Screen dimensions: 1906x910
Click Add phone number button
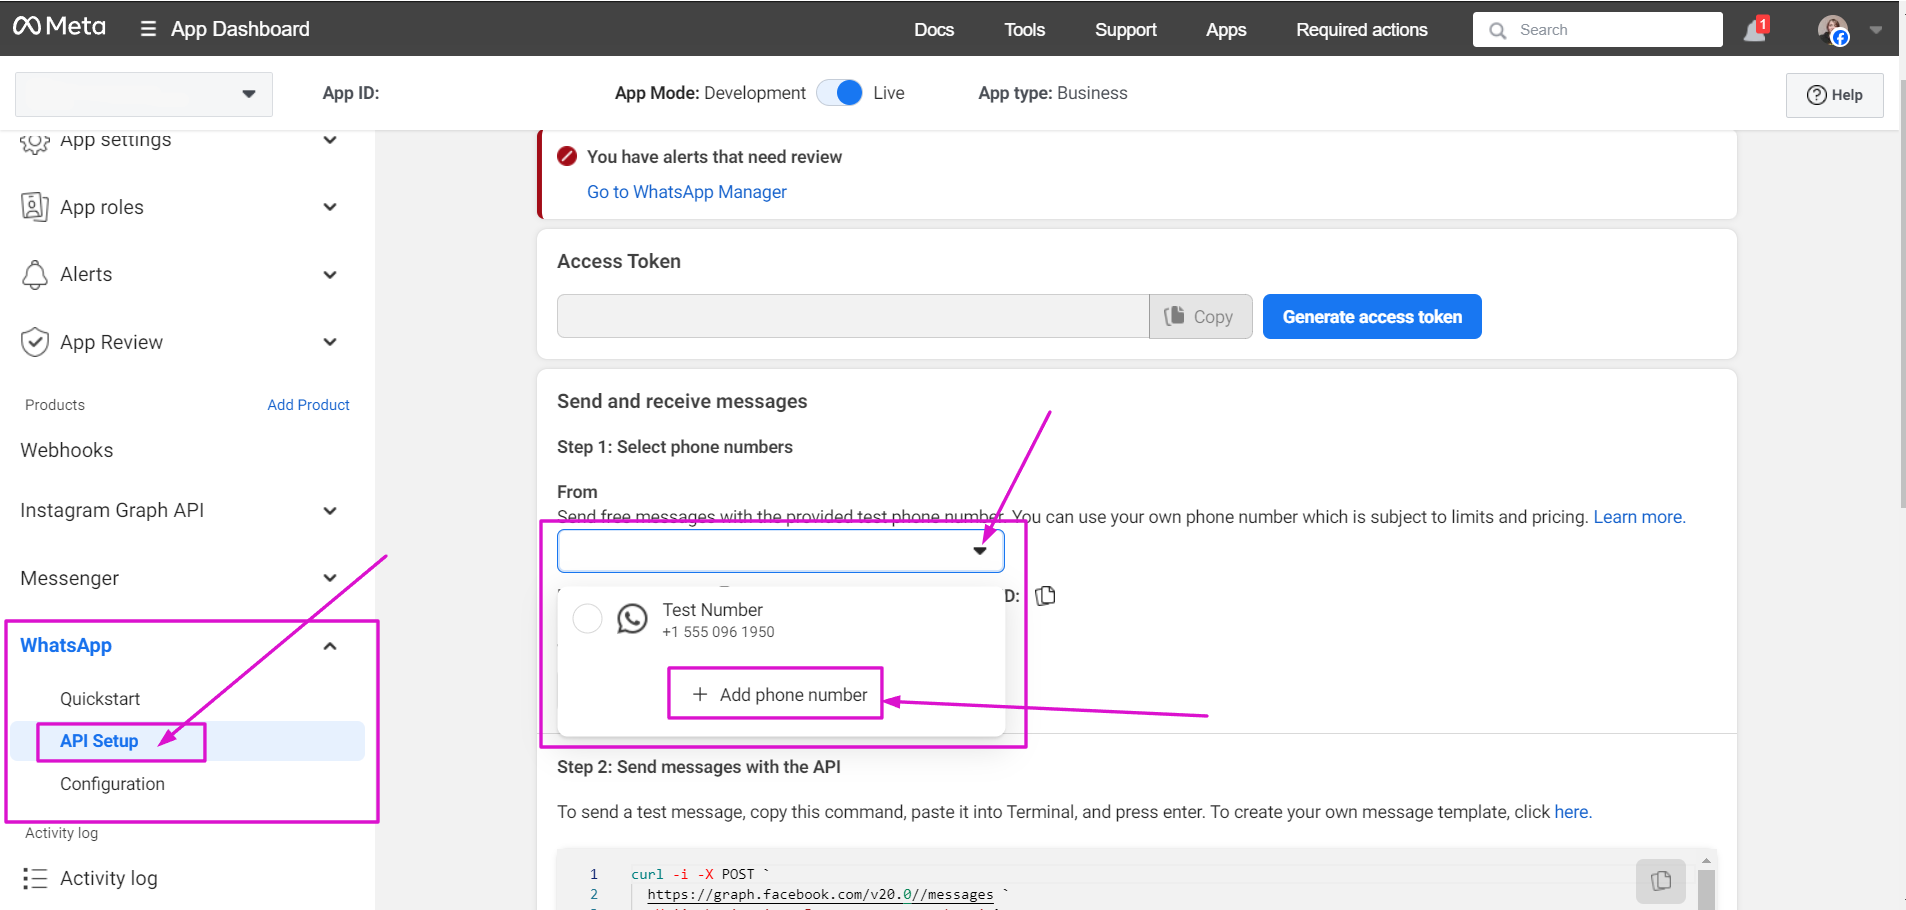[x=778, y=694]
